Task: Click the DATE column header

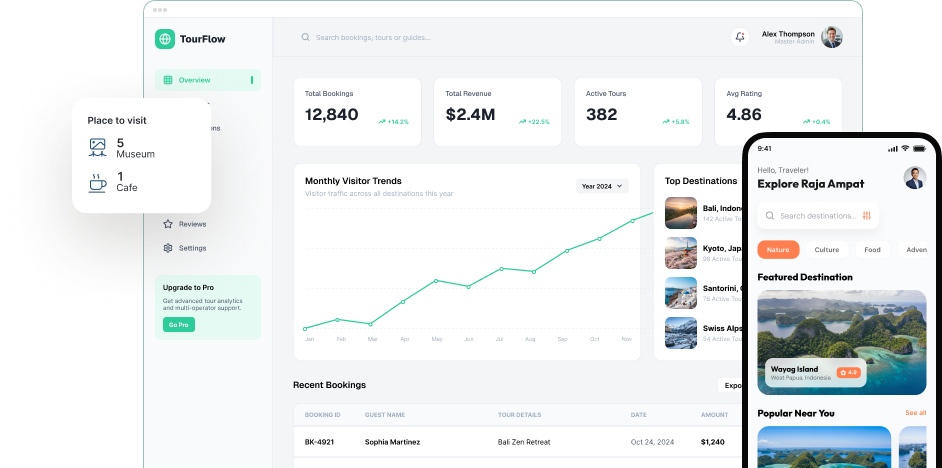Action: (639, 415)
